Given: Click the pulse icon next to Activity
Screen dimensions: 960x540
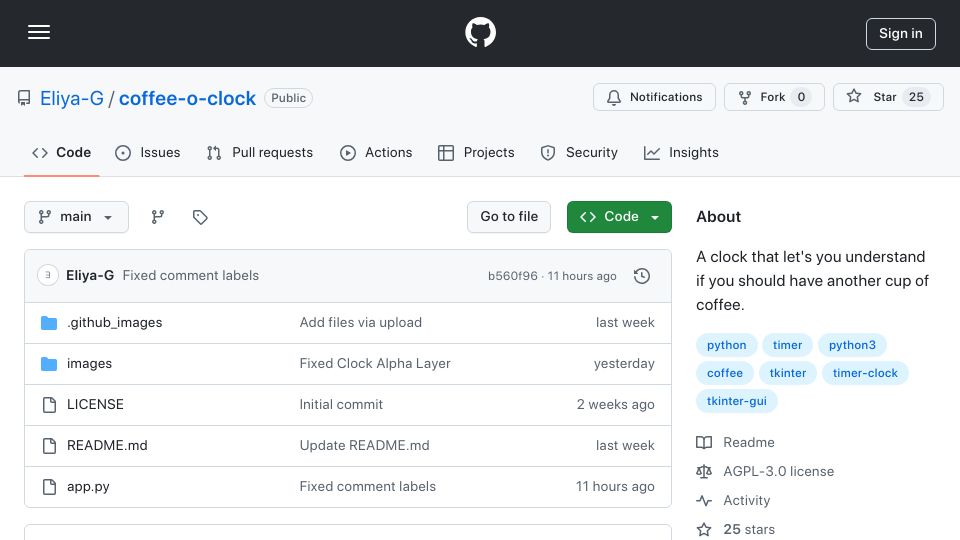Looking at the screenshot, I should [704, 501].
